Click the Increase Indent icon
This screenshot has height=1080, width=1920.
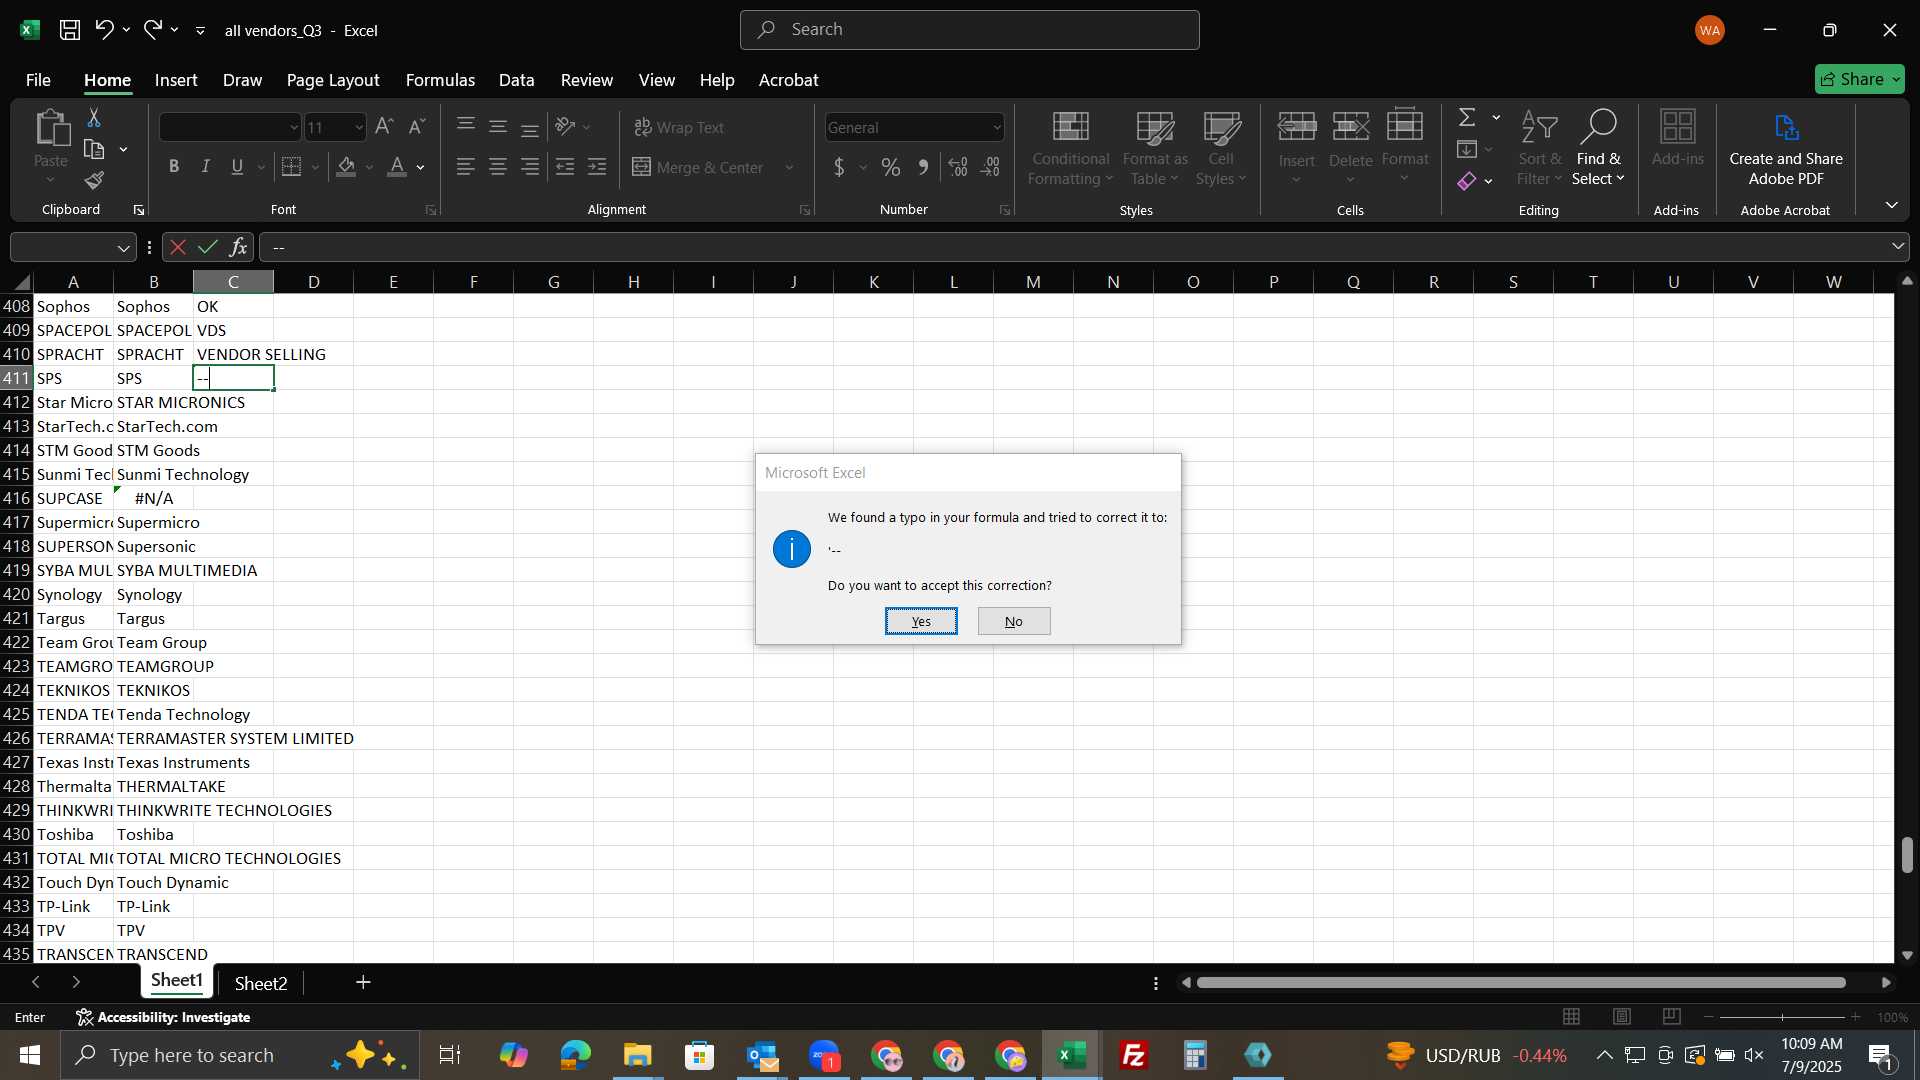tap(597, 167)
